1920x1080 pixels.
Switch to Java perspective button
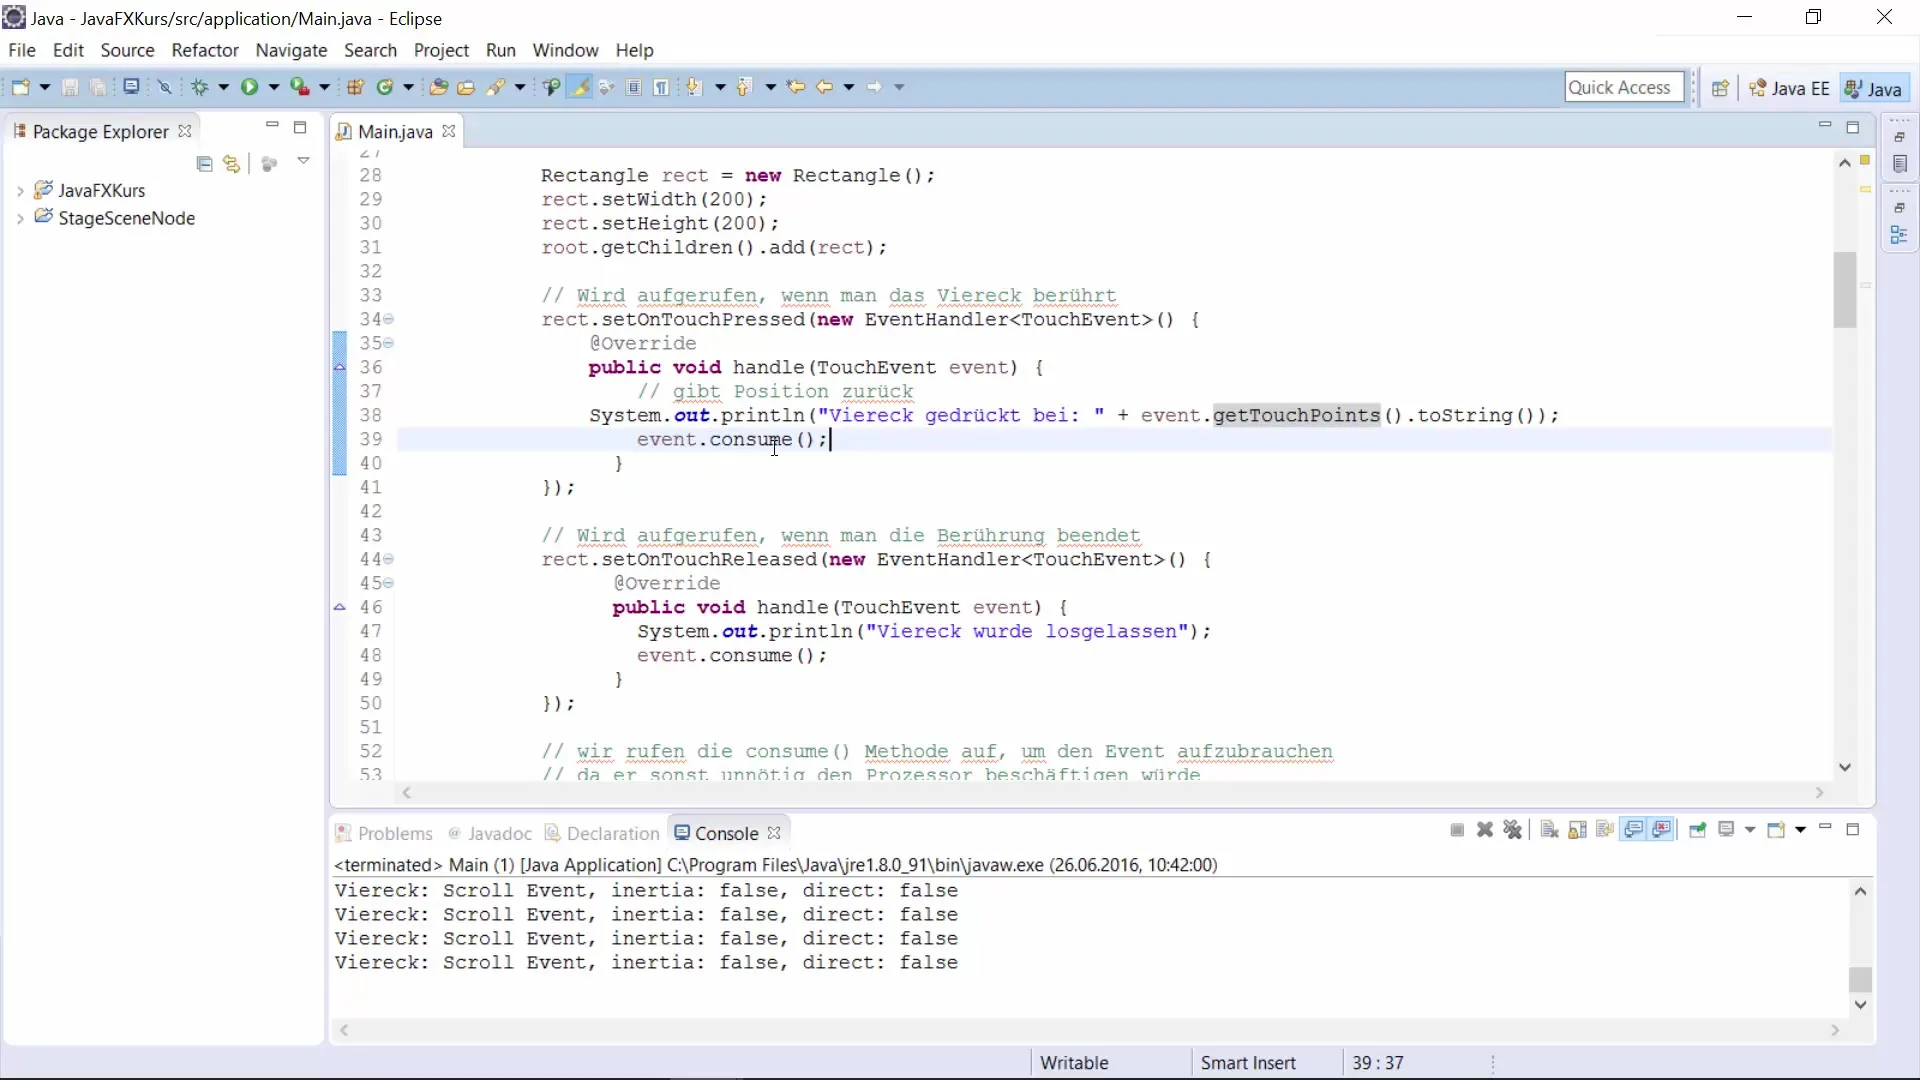tap(1874, 88)
